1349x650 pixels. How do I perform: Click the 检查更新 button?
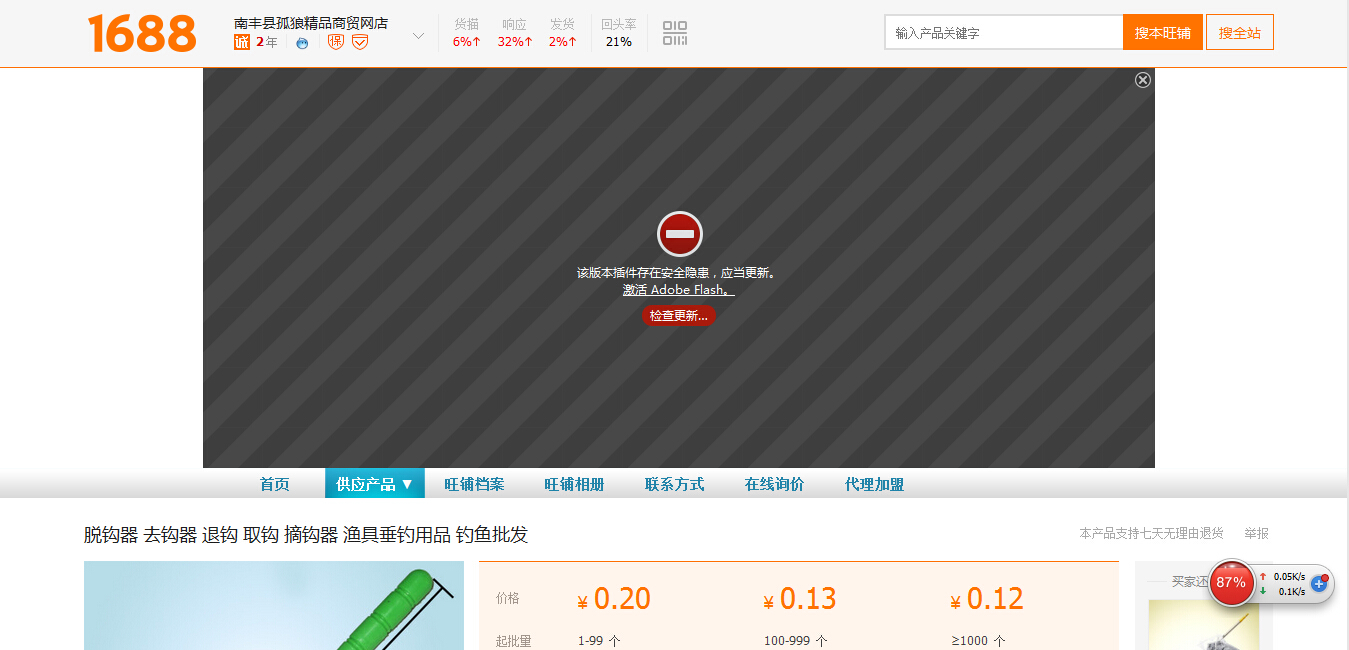(x=678, y=316)
